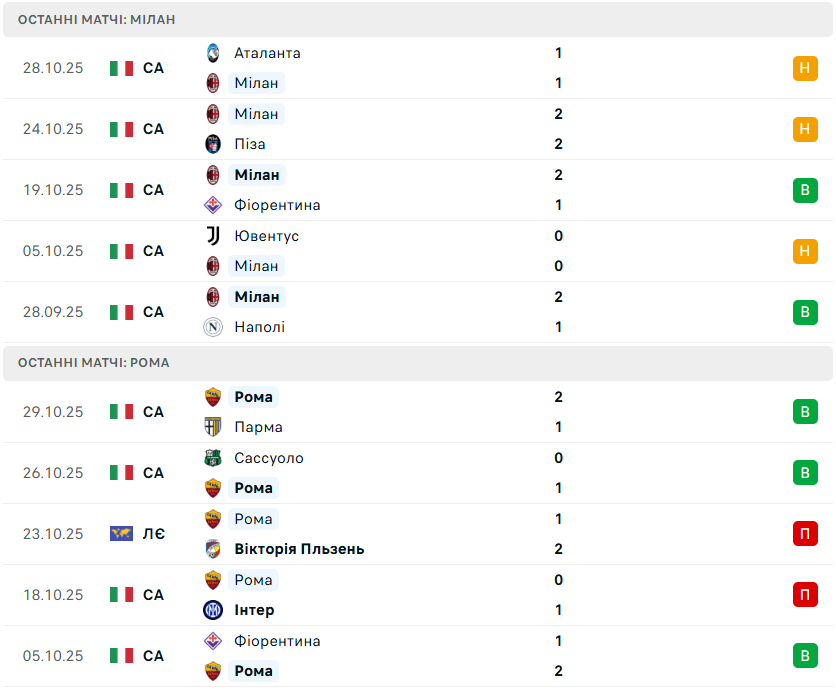Viewport: 836px width, 690px height.
Task: Click the Juventus logo icon
Action: click(x=213, y=236)
